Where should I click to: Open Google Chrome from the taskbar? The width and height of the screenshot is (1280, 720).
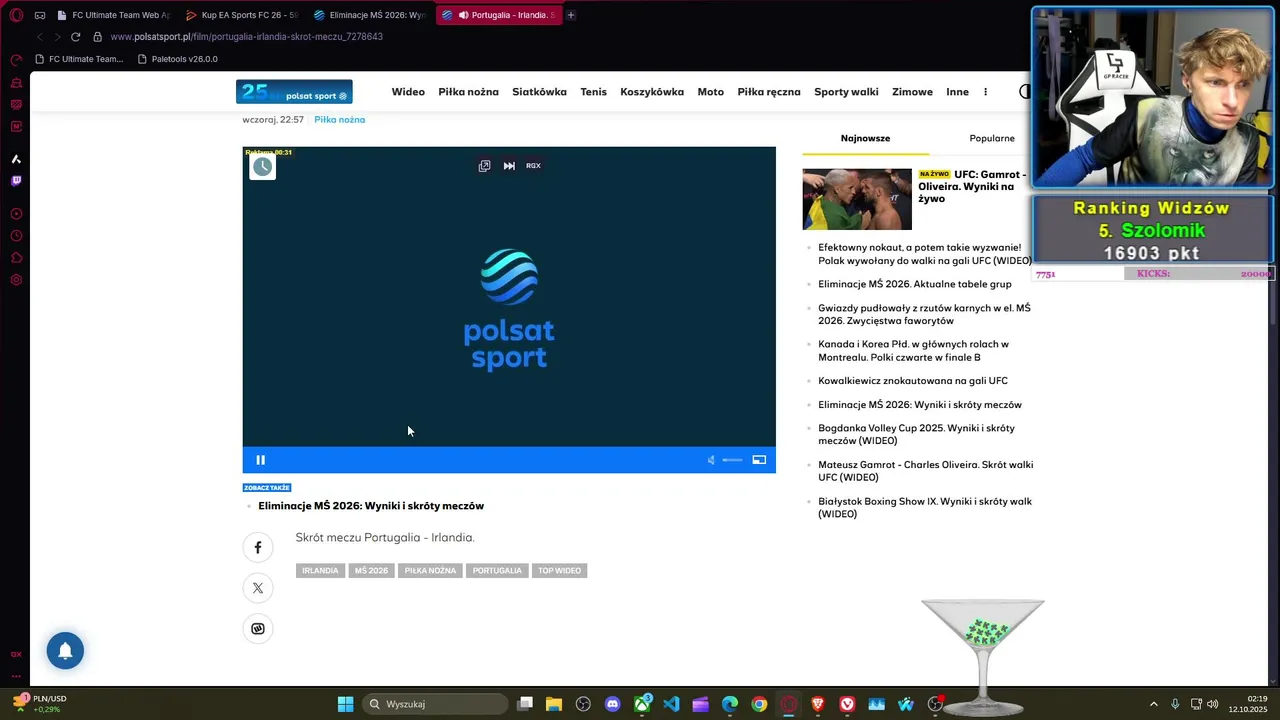[759, 704]
